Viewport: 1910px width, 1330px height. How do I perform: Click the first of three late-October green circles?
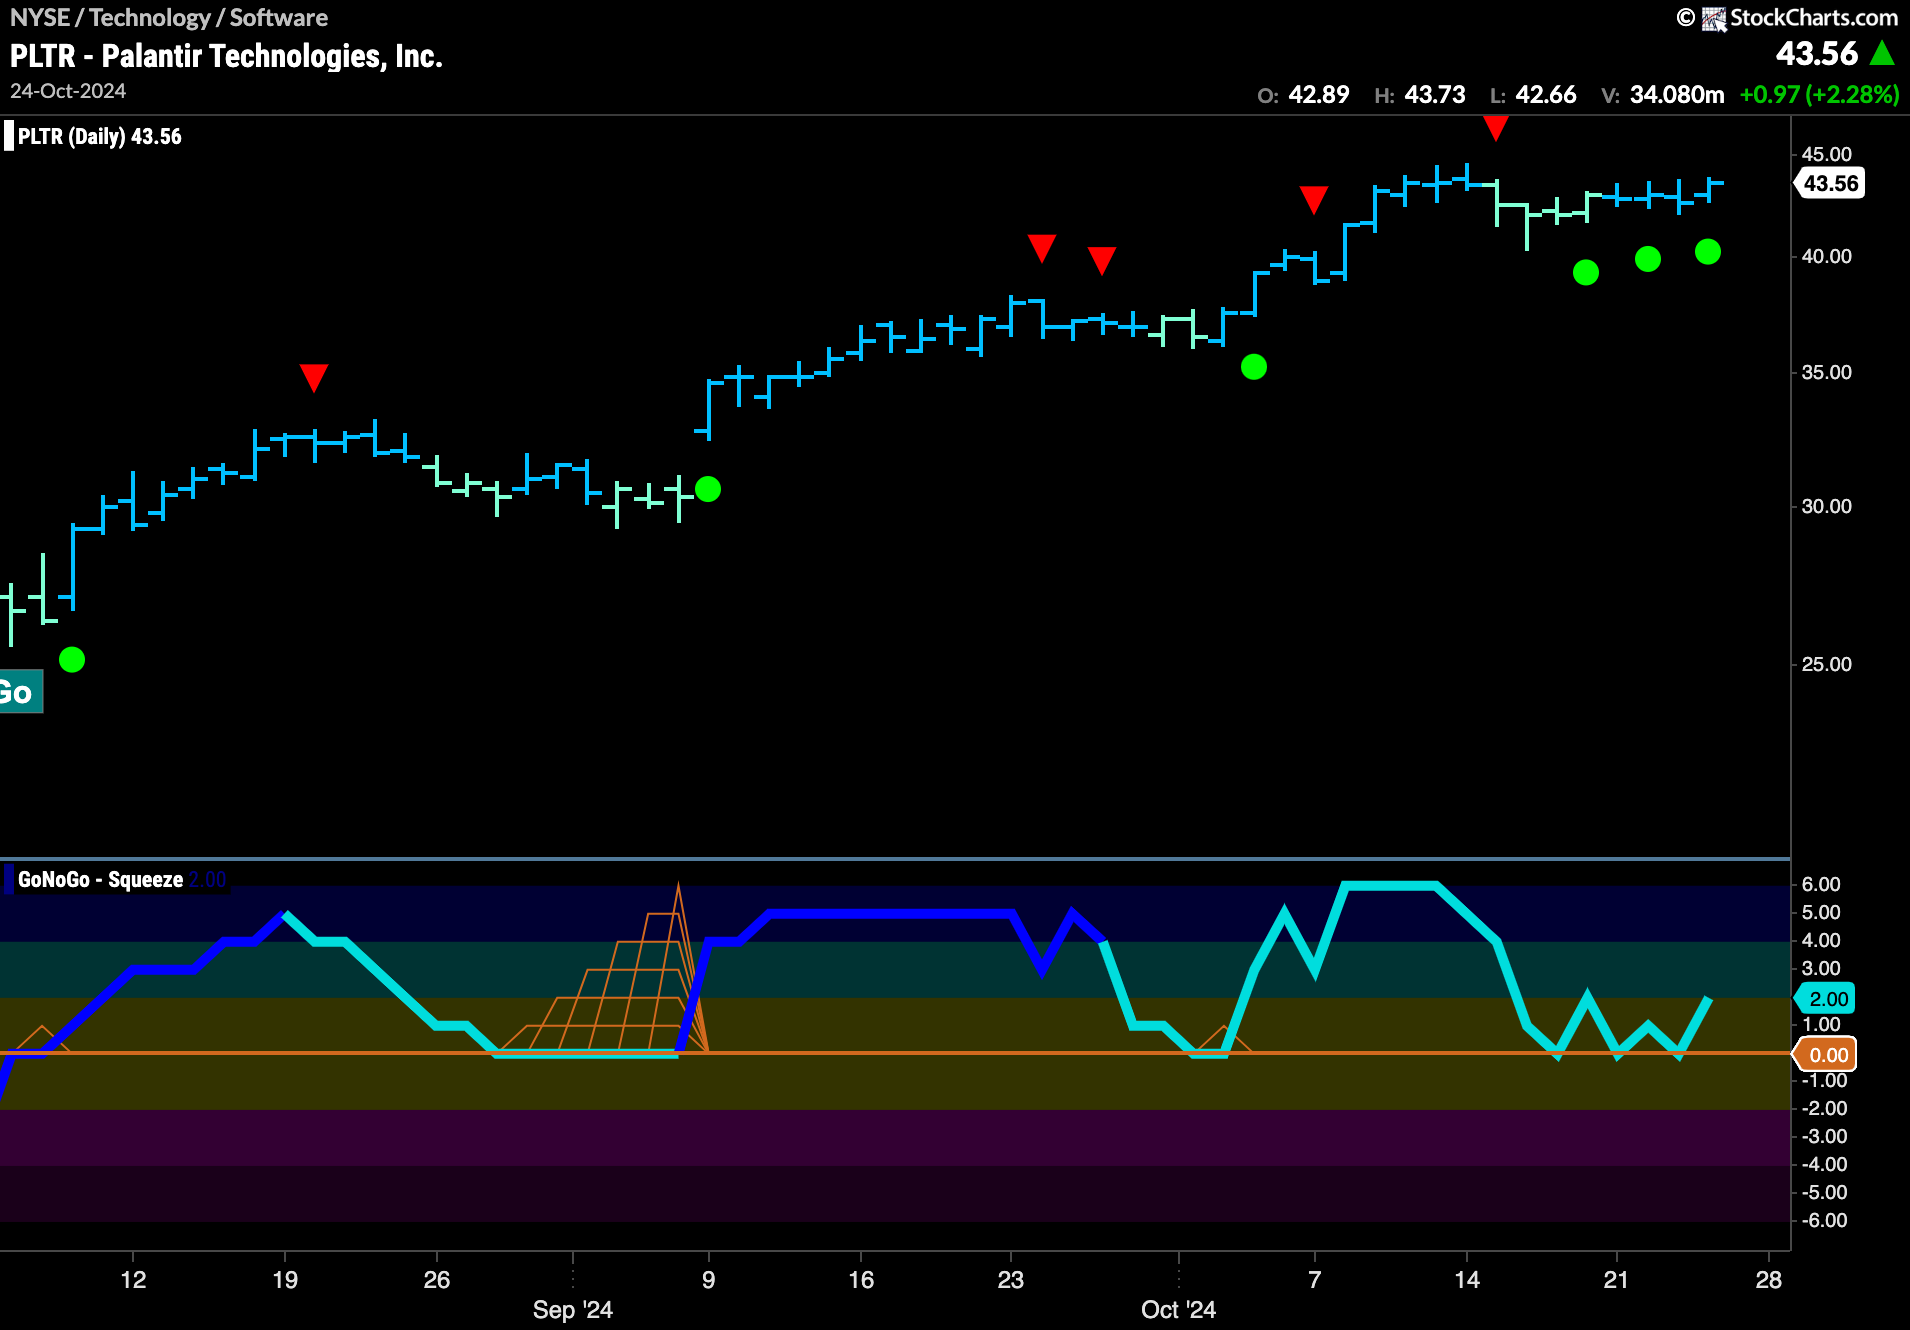[1586, 272]
